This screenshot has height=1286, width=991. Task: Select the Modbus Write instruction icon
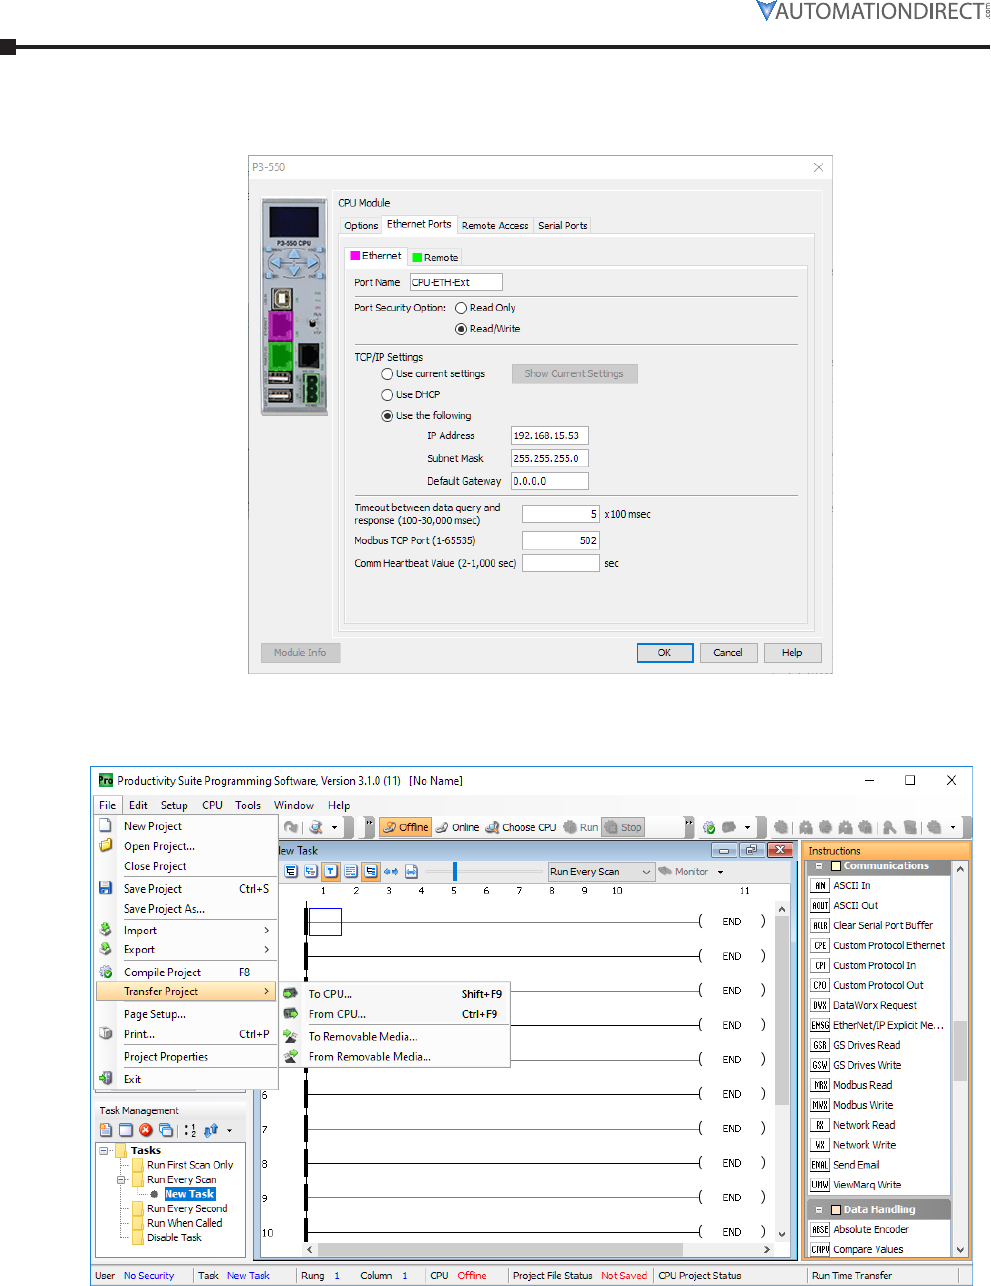820,1105
